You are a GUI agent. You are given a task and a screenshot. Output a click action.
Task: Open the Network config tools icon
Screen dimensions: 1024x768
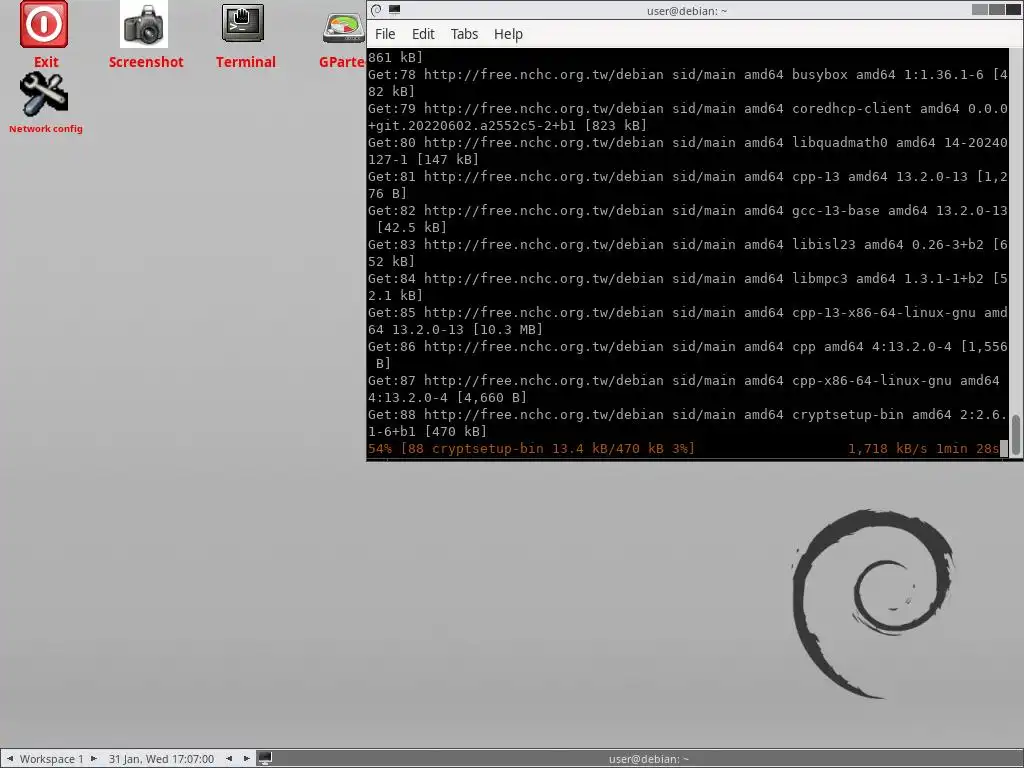[44, 94]
